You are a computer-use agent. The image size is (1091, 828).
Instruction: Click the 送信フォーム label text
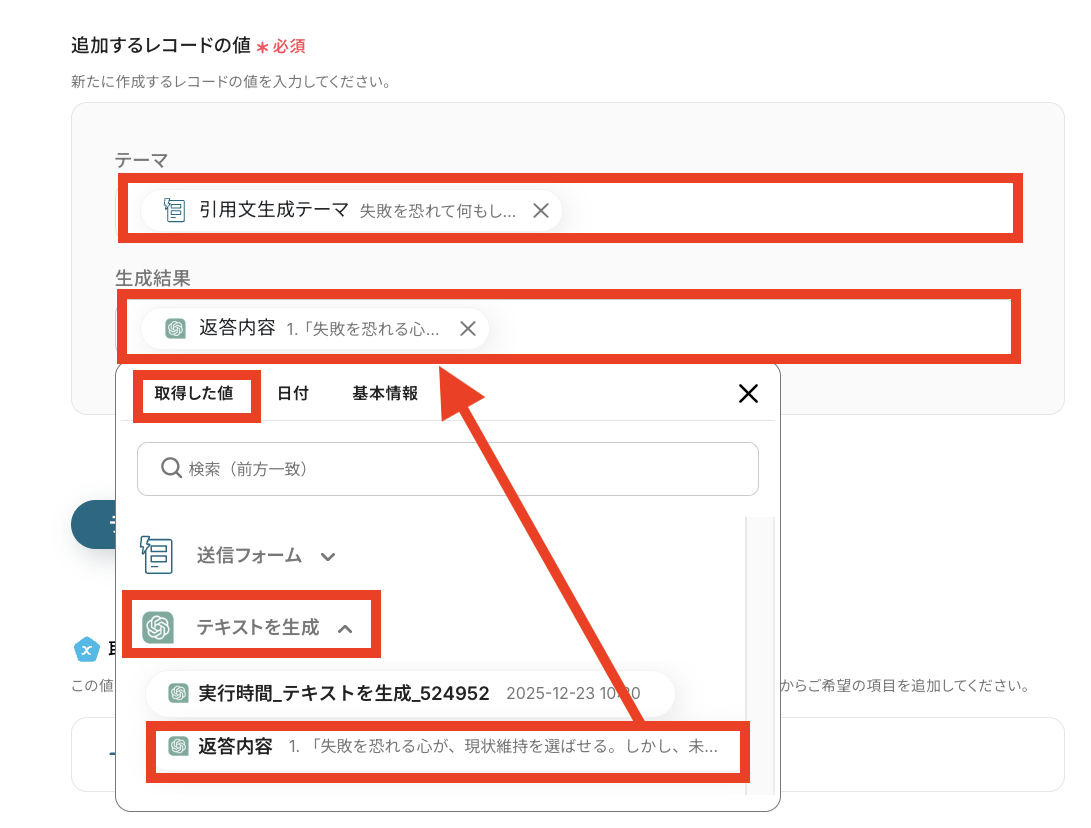click(x=249, y=555)
